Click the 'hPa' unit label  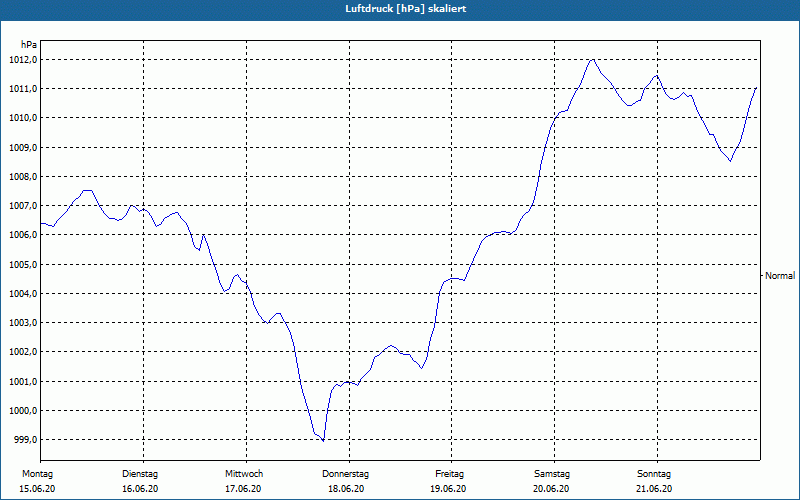pos(29,45)
